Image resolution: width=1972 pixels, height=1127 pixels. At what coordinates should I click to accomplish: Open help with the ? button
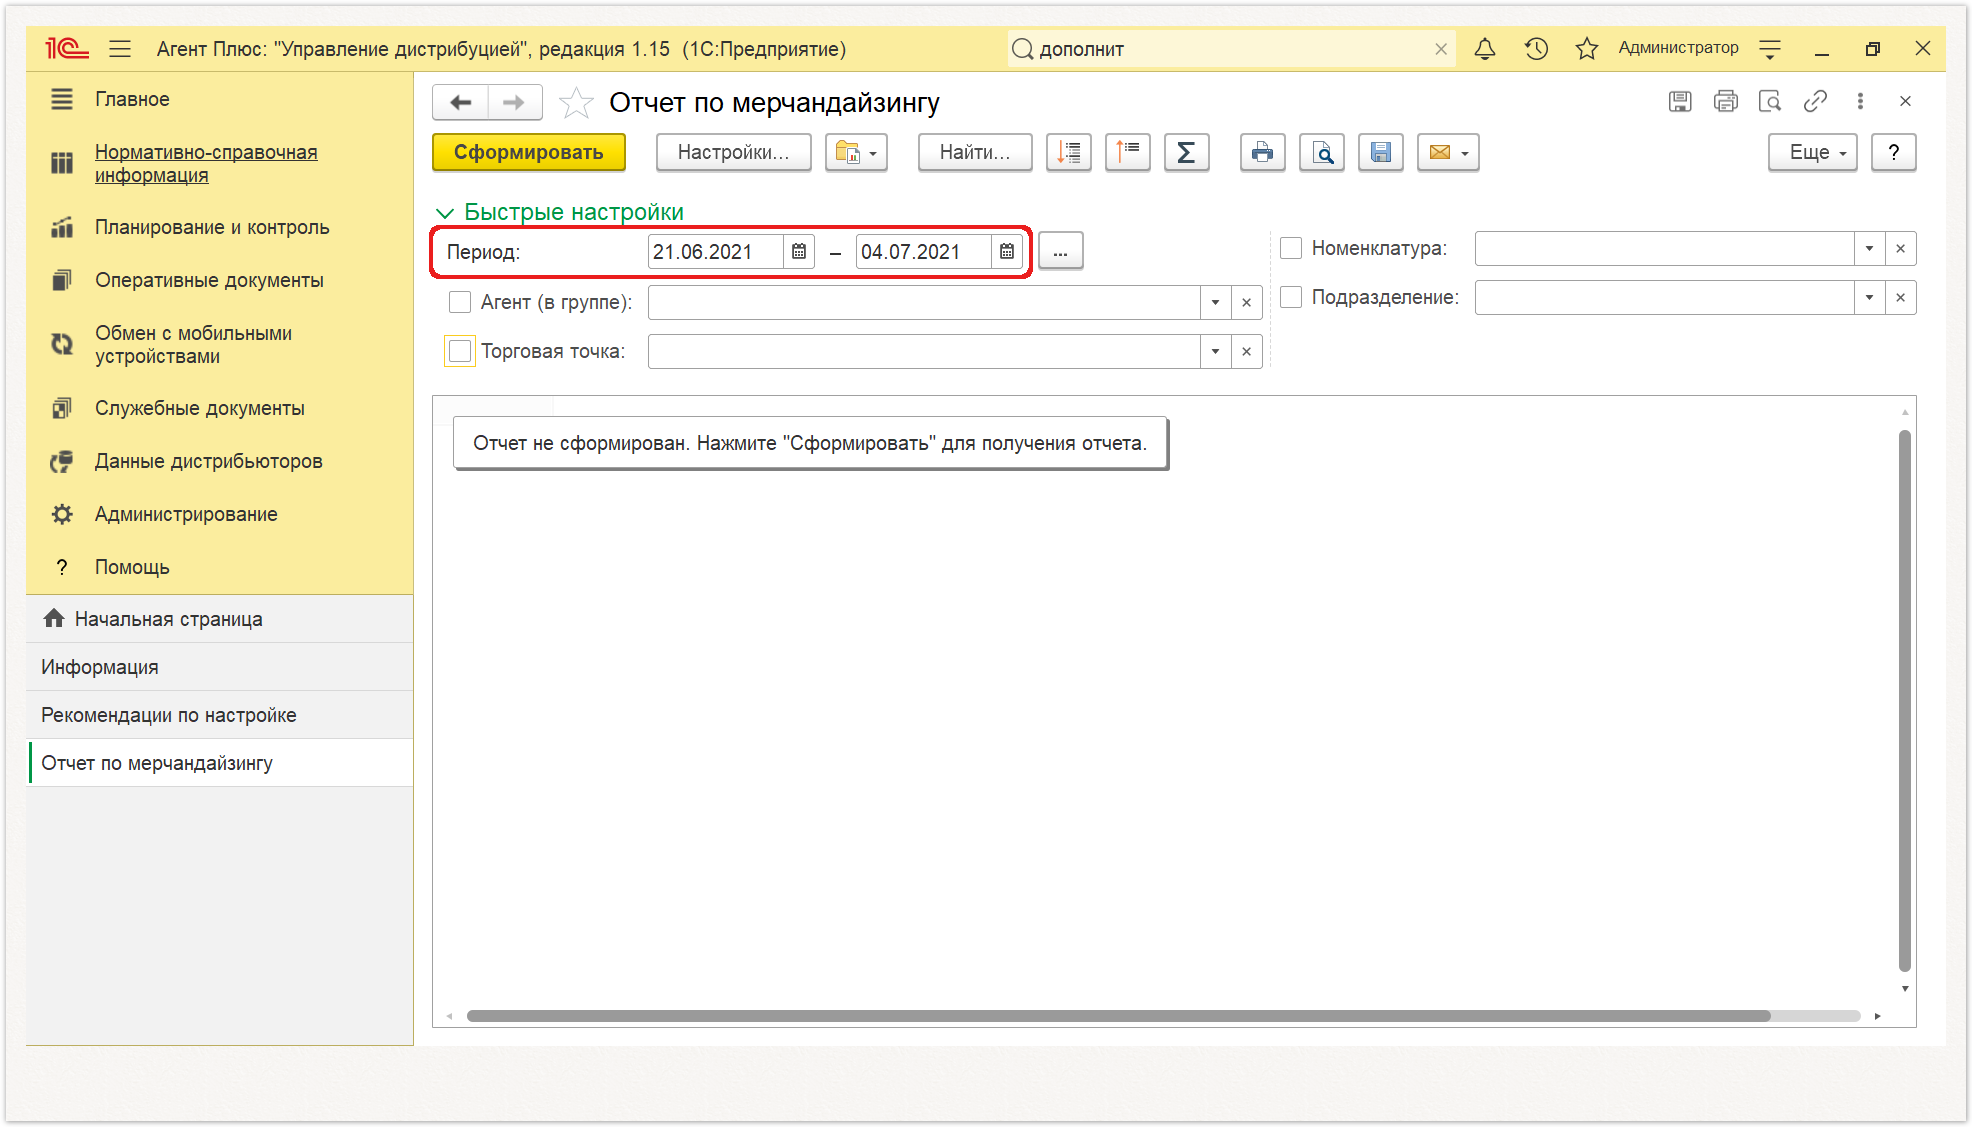[1893, 152]
